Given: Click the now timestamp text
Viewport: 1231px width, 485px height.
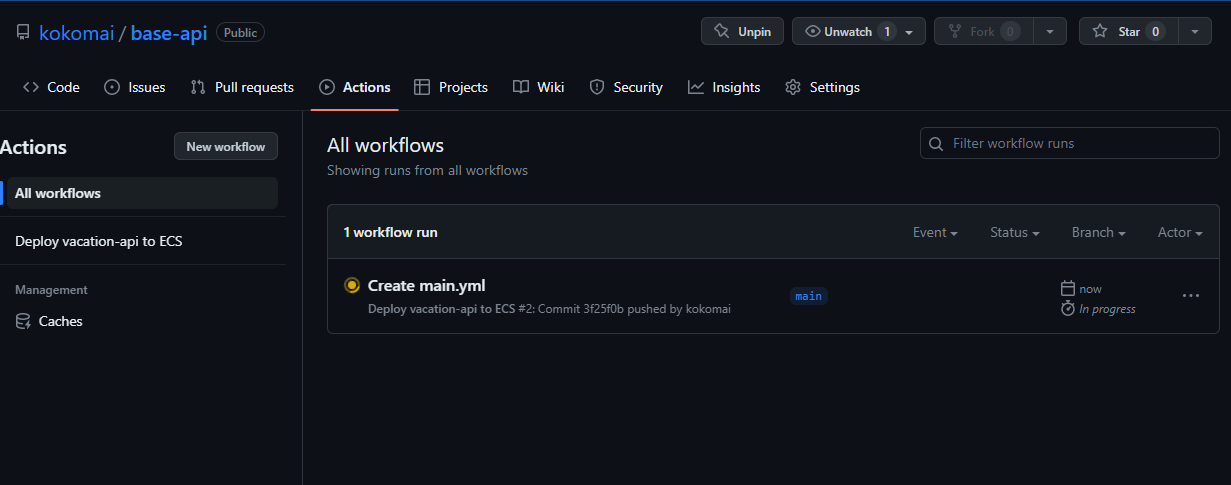Looking at the screenshot, I should tap(1090, 288).
